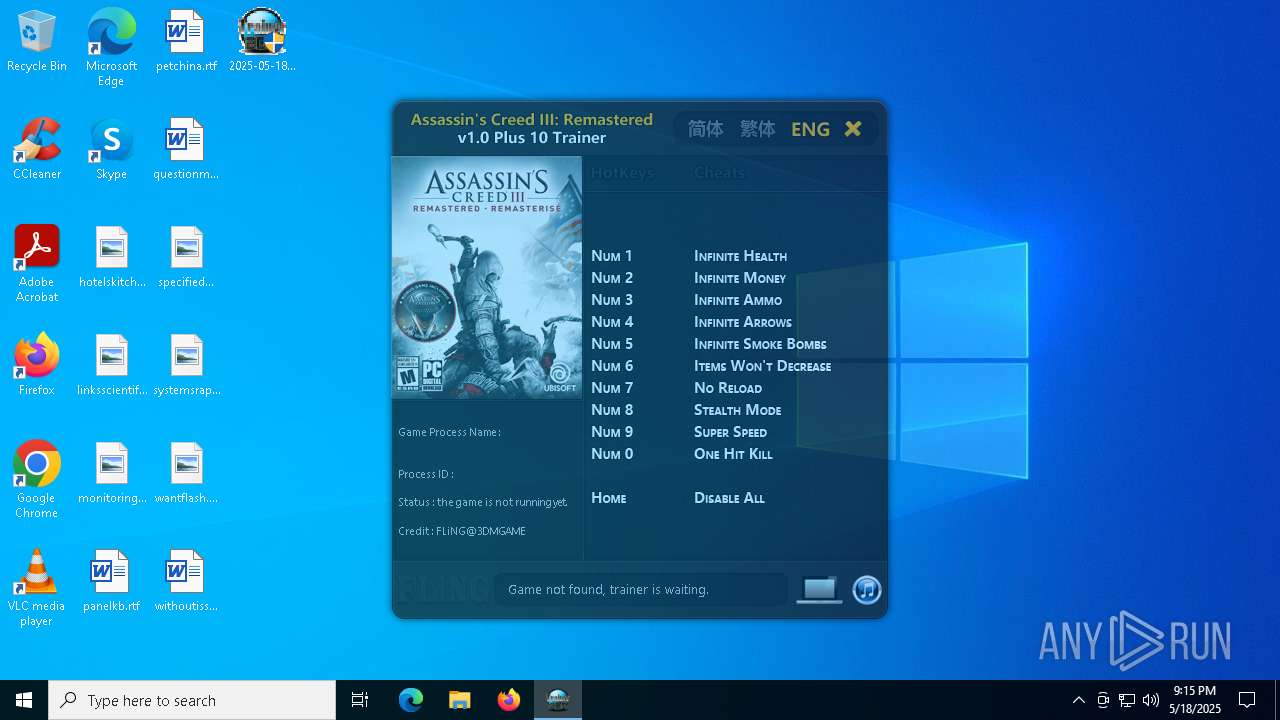Click the Num 6 hotkey label

tap(612, 366)
